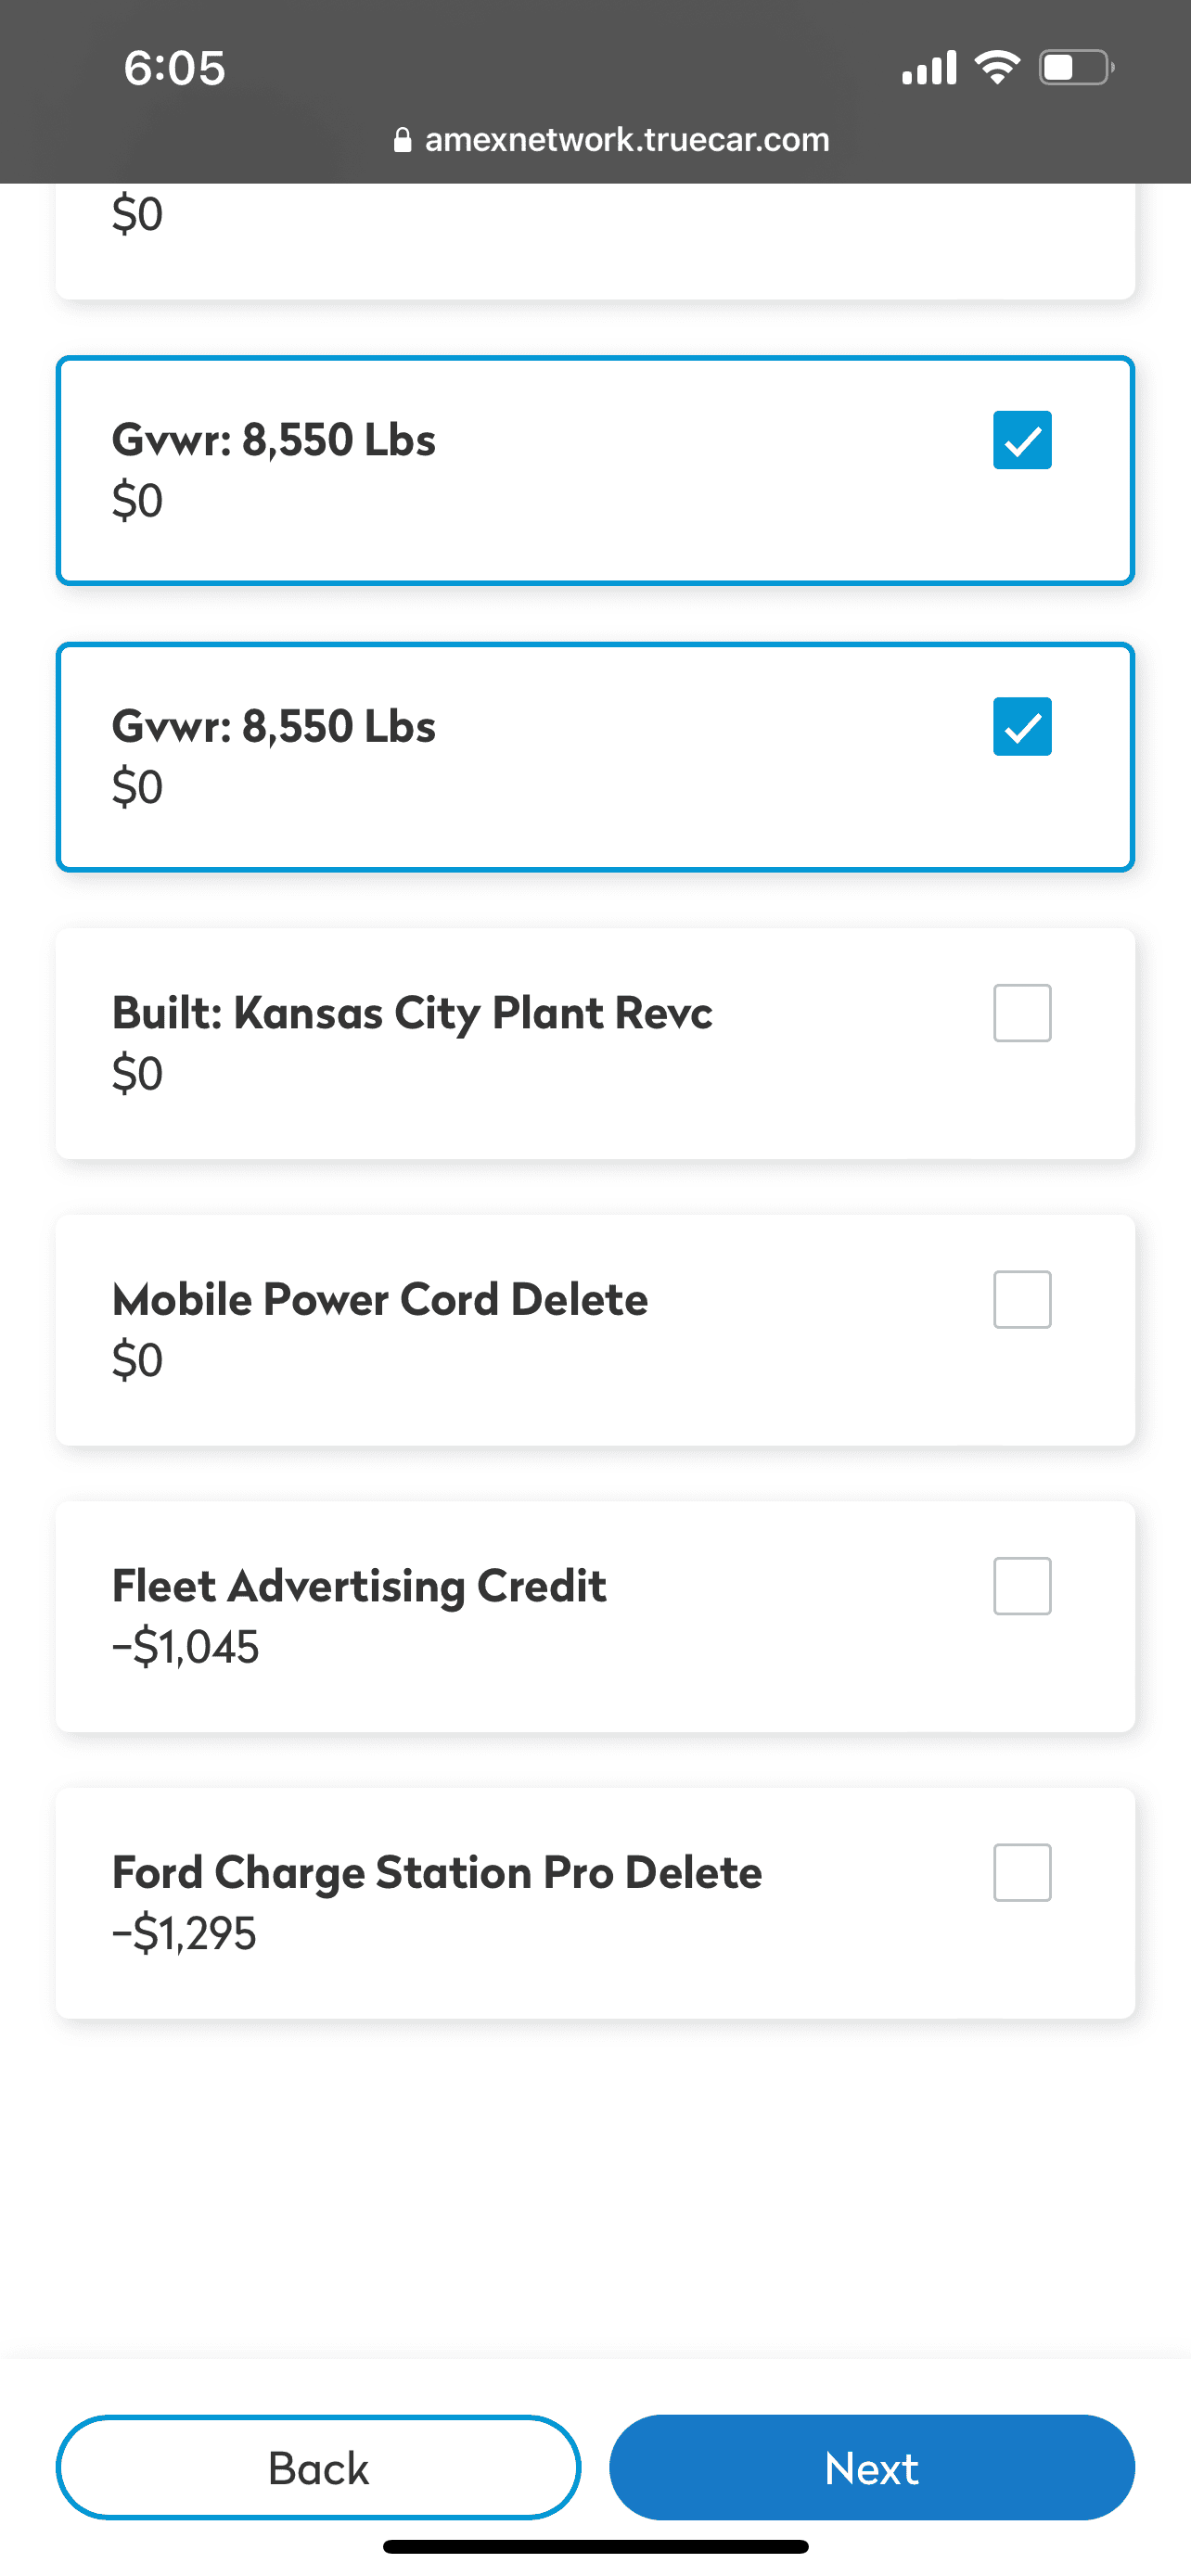Tap the 6:05 clock in status bar

tap(175, 69)
